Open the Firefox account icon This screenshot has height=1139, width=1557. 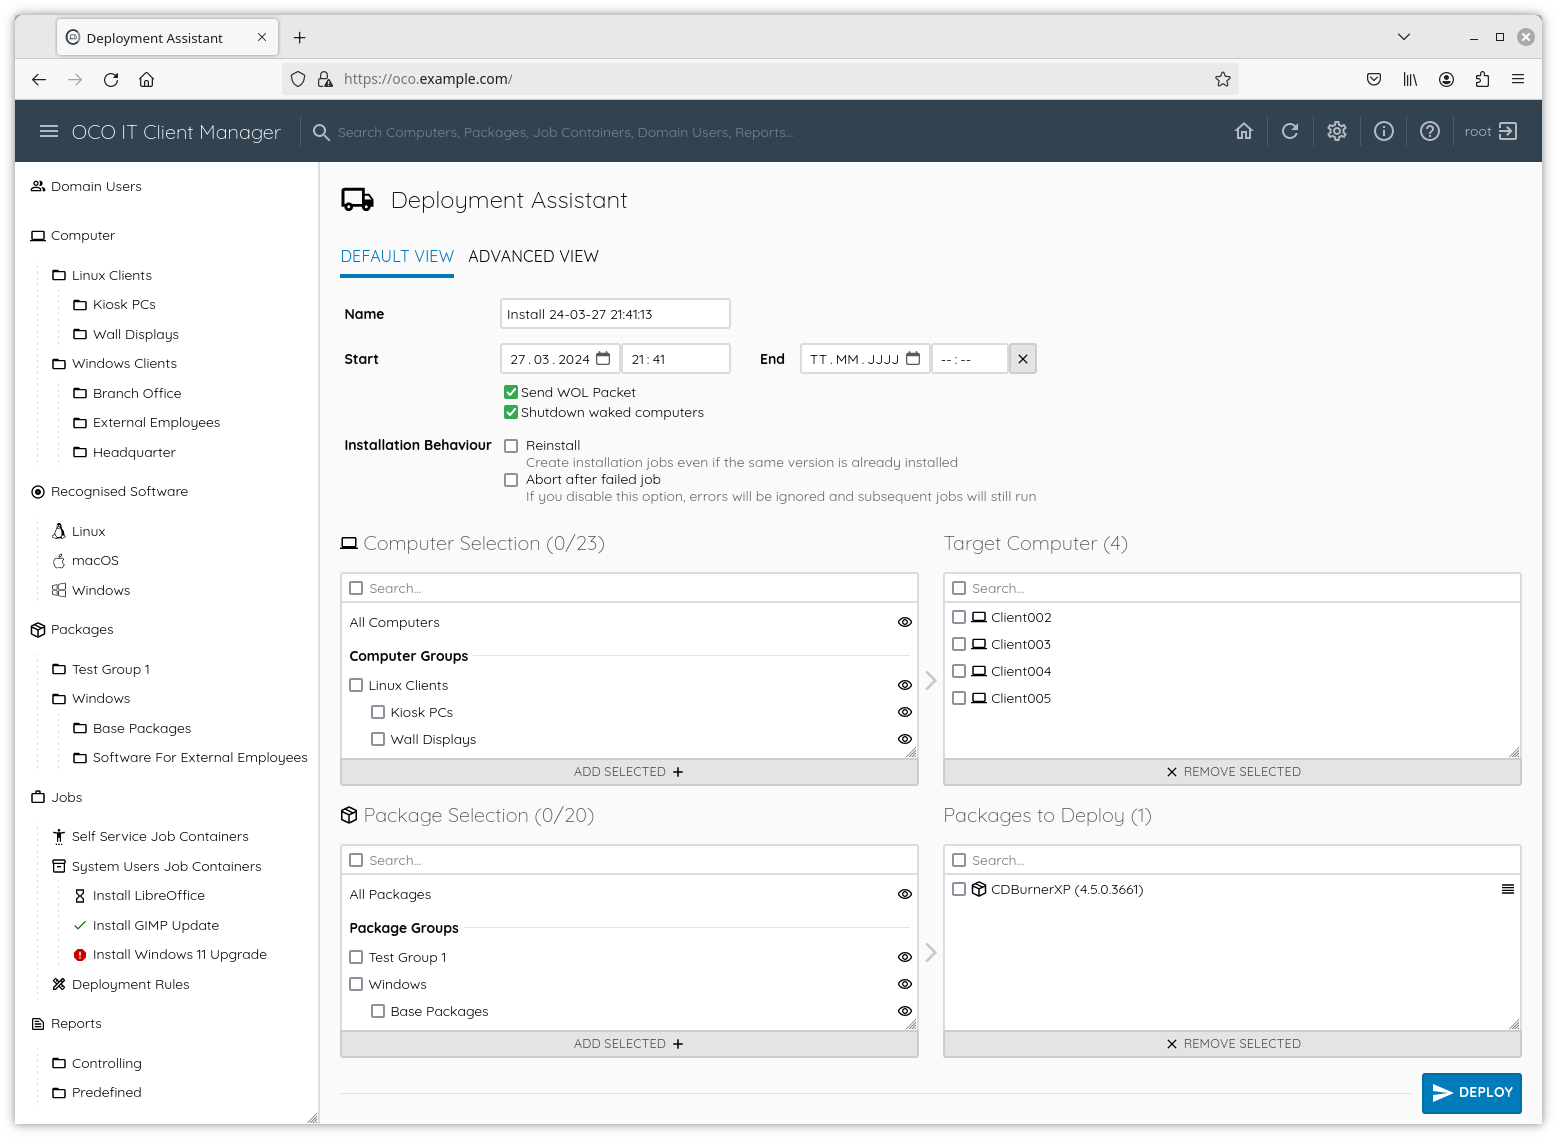click(x=1446, y=79)
